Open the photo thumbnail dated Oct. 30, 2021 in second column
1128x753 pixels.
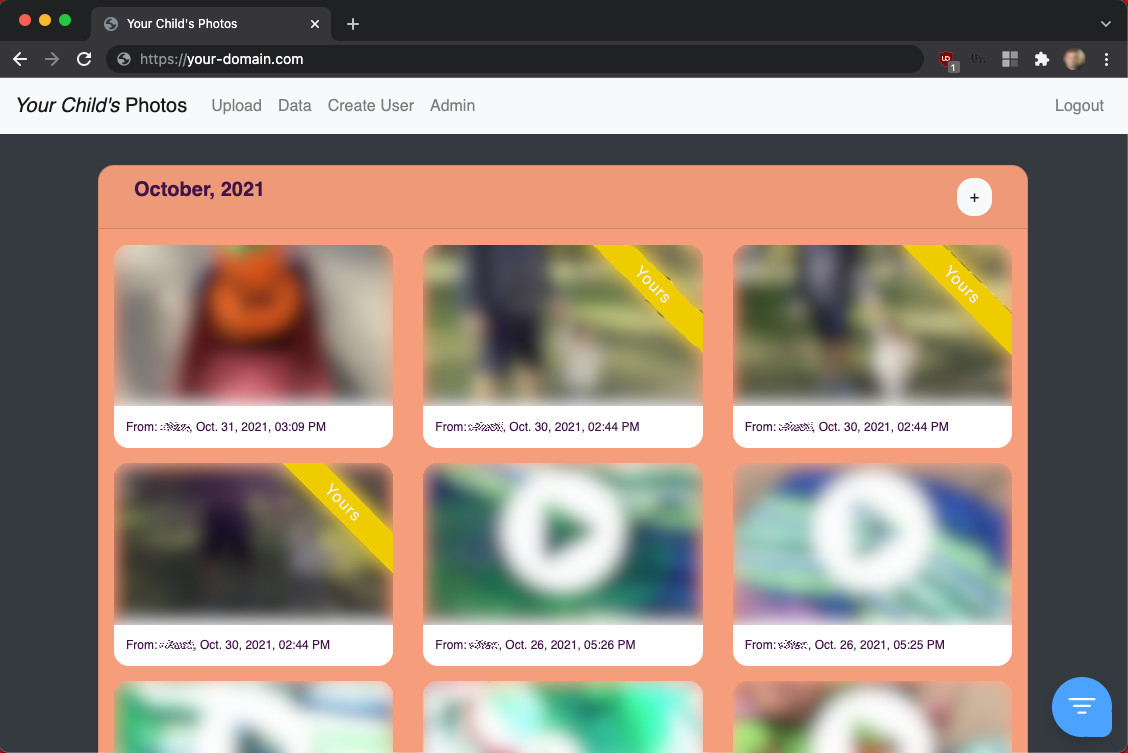(x=563, y=325)
